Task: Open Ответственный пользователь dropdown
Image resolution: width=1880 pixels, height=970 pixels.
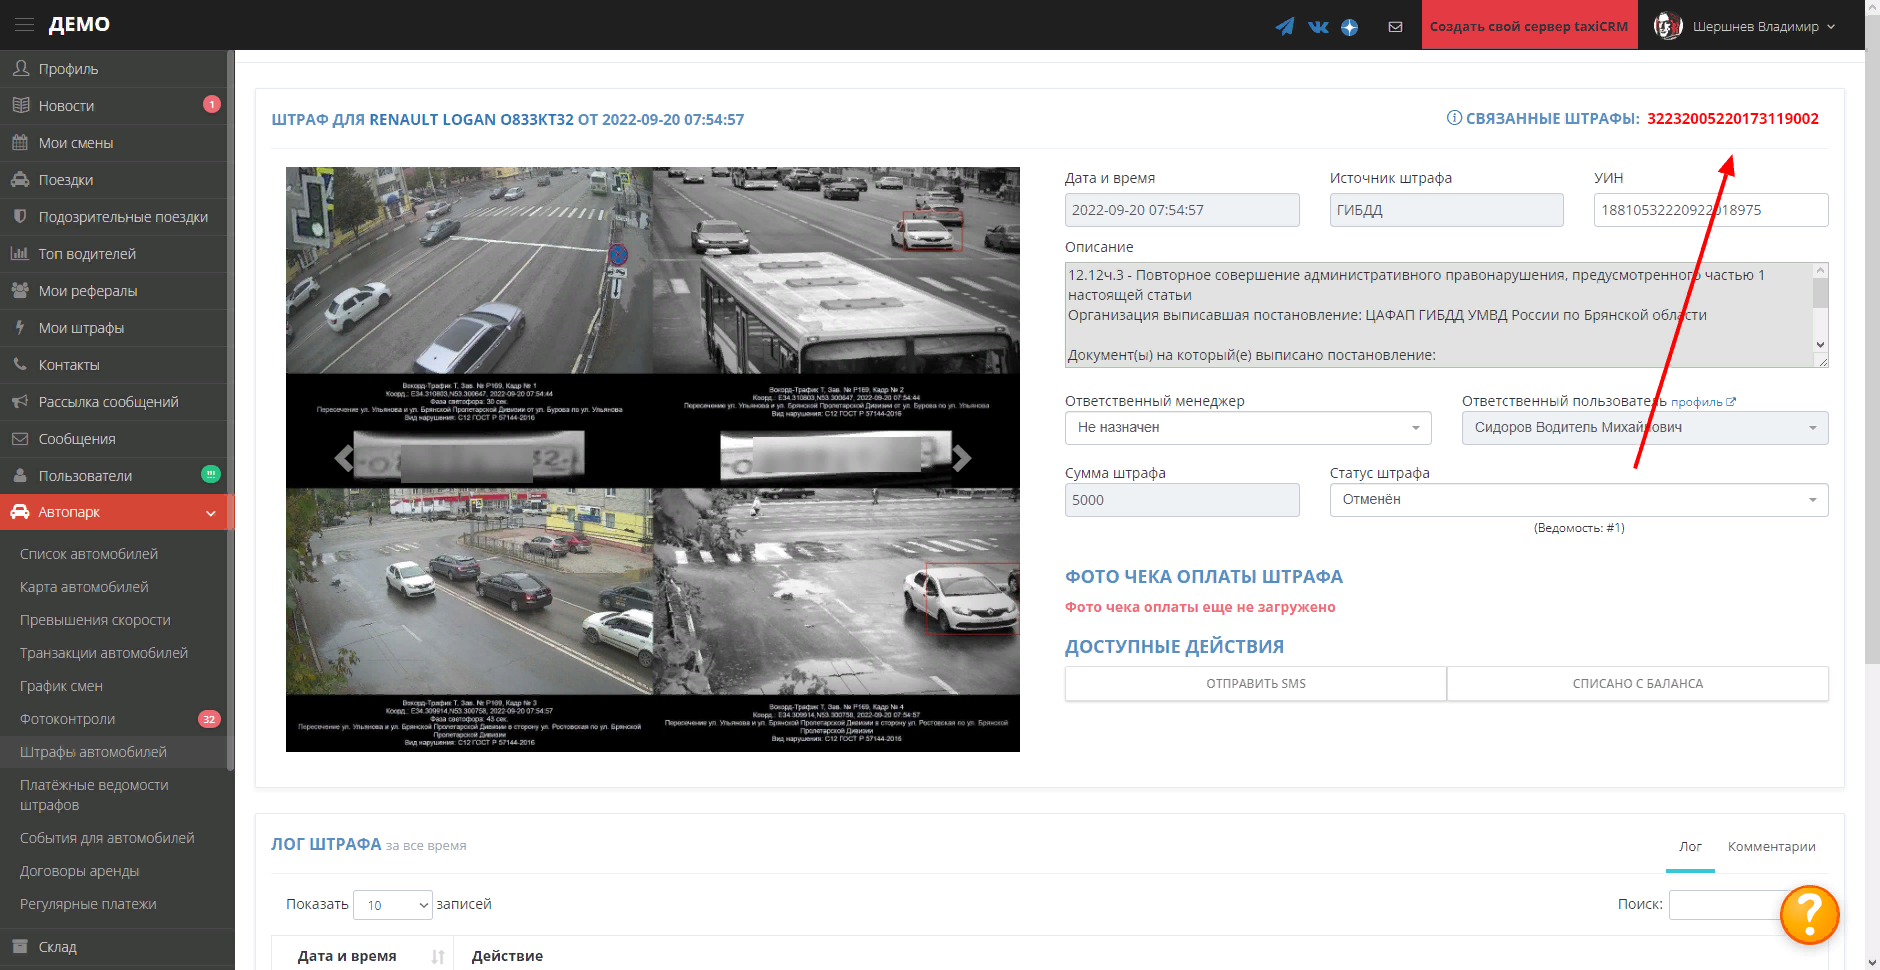Action: (x=1645, y=428)
